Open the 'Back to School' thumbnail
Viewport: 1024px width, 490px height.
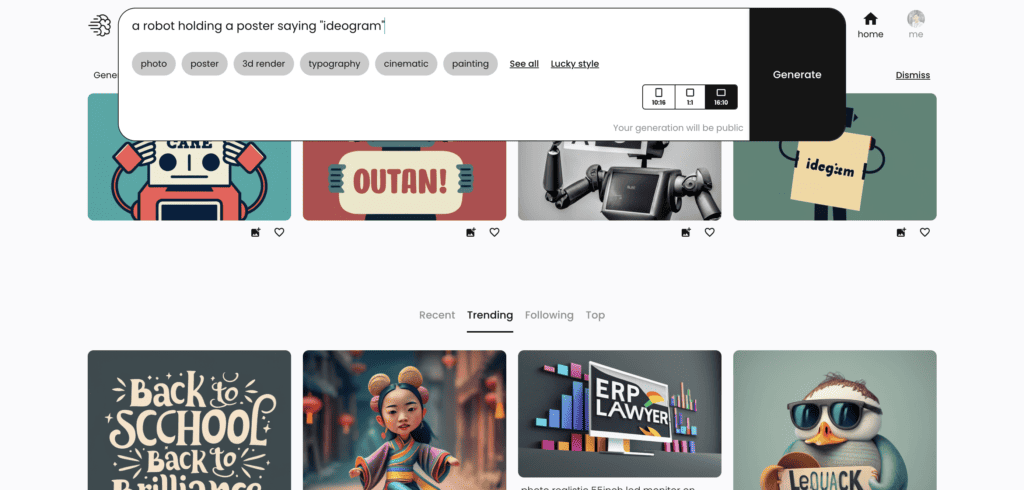point(189,420)
